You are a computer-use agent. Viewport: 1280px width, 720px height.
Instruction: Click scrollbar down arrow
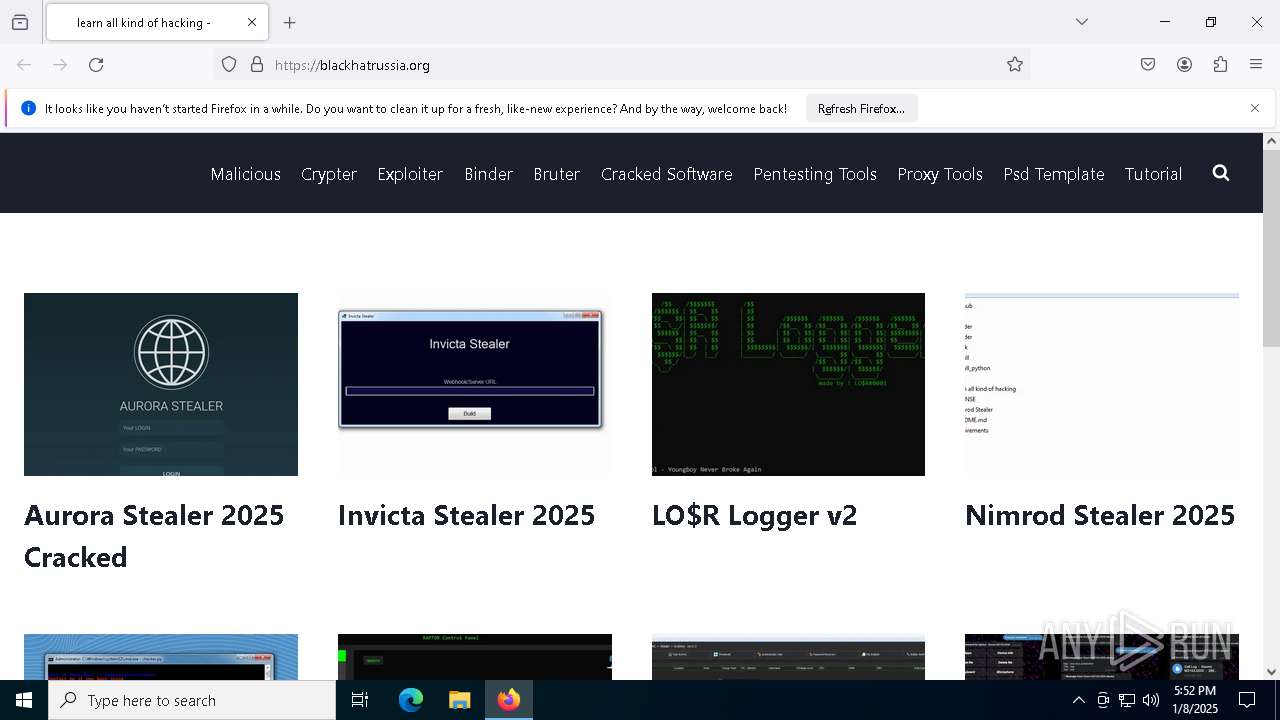tap(1271, 672)
